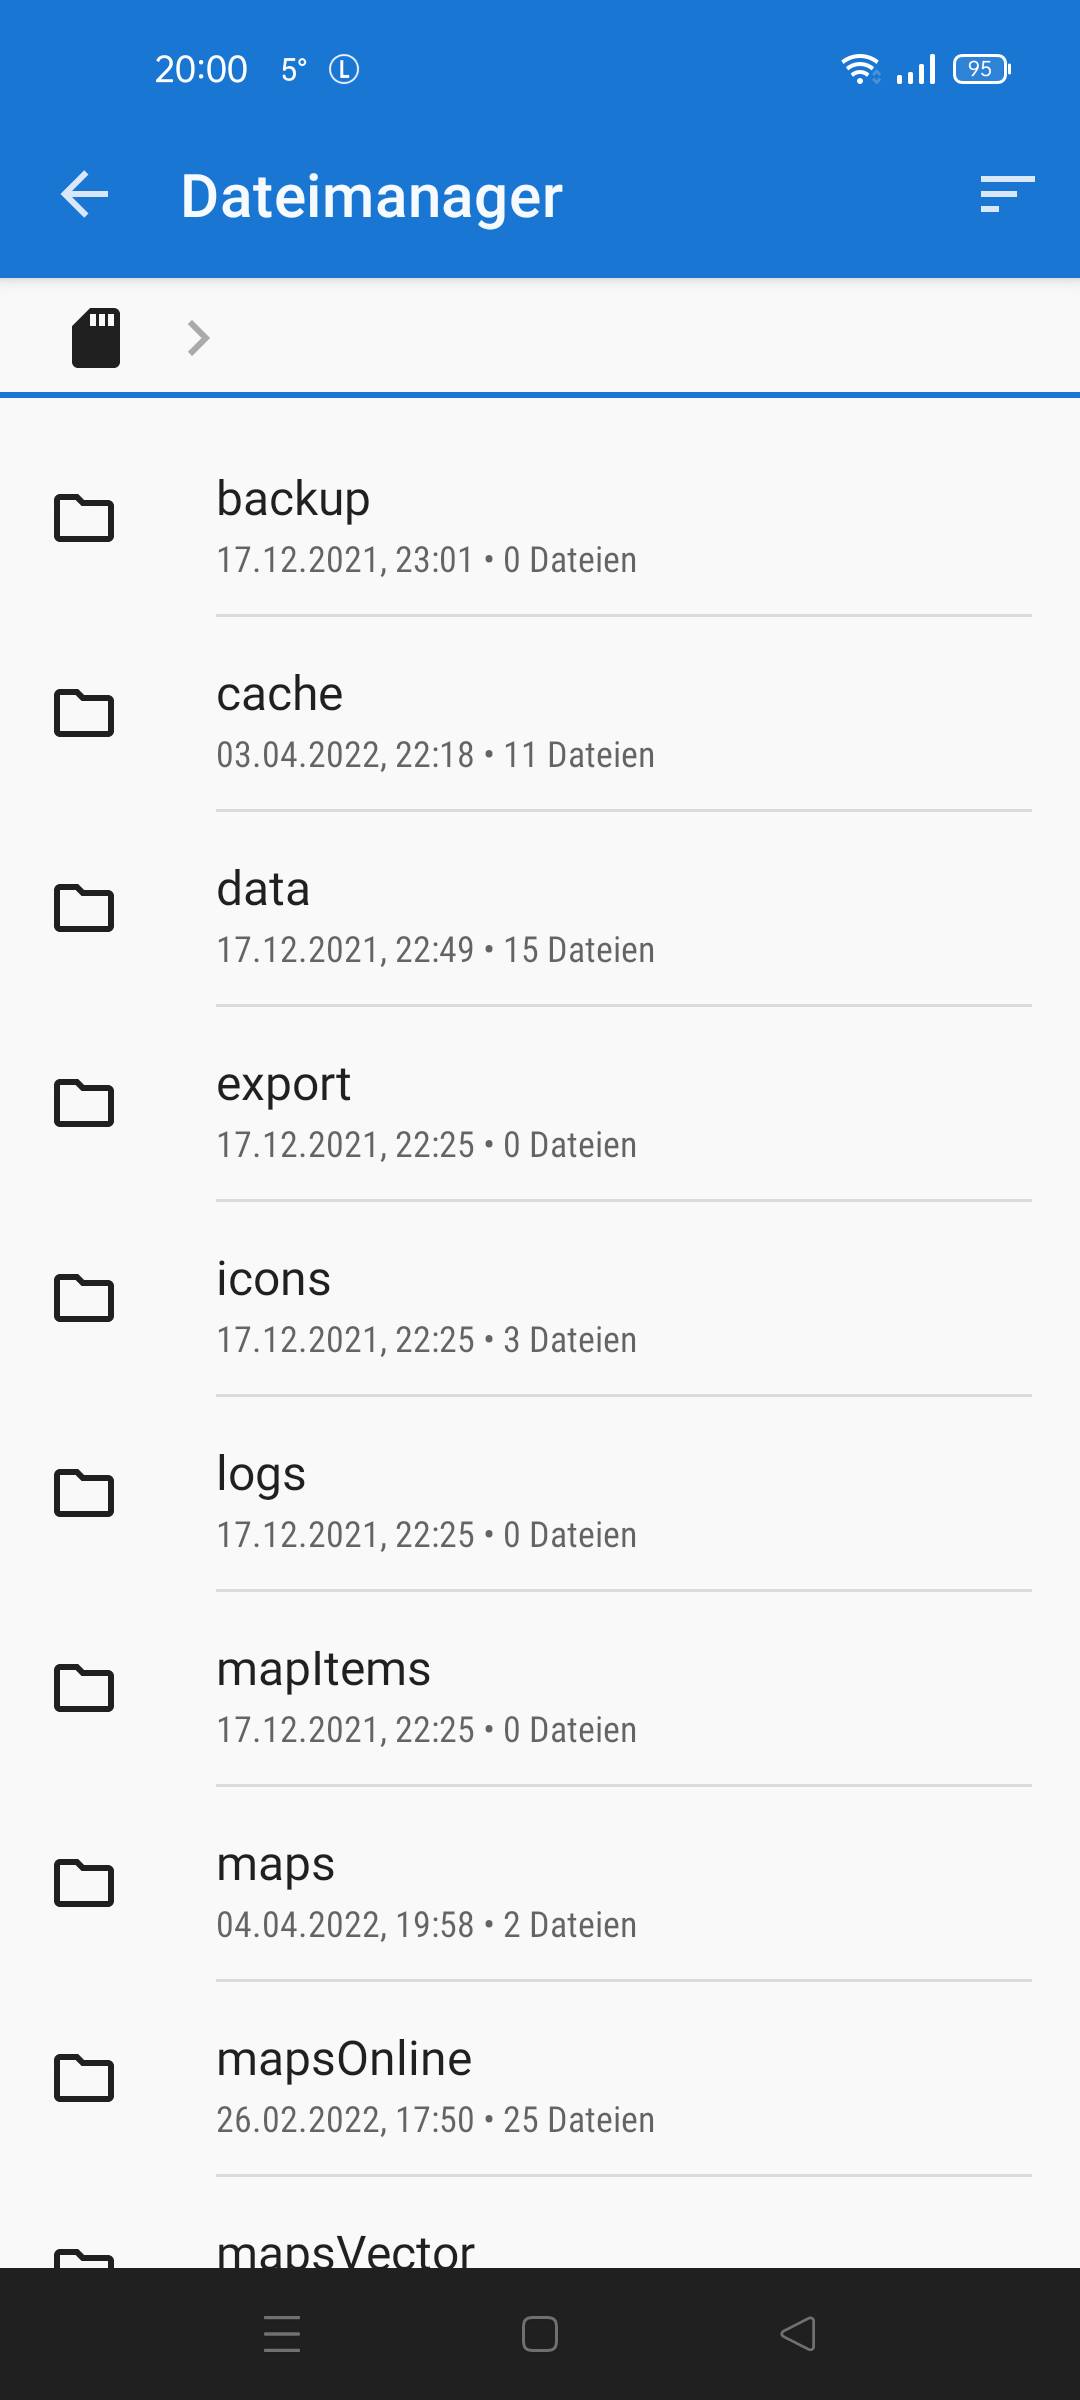Open the mapsOnline folder
The image size is (1080, 2400).
click(x=540, y=2079)
